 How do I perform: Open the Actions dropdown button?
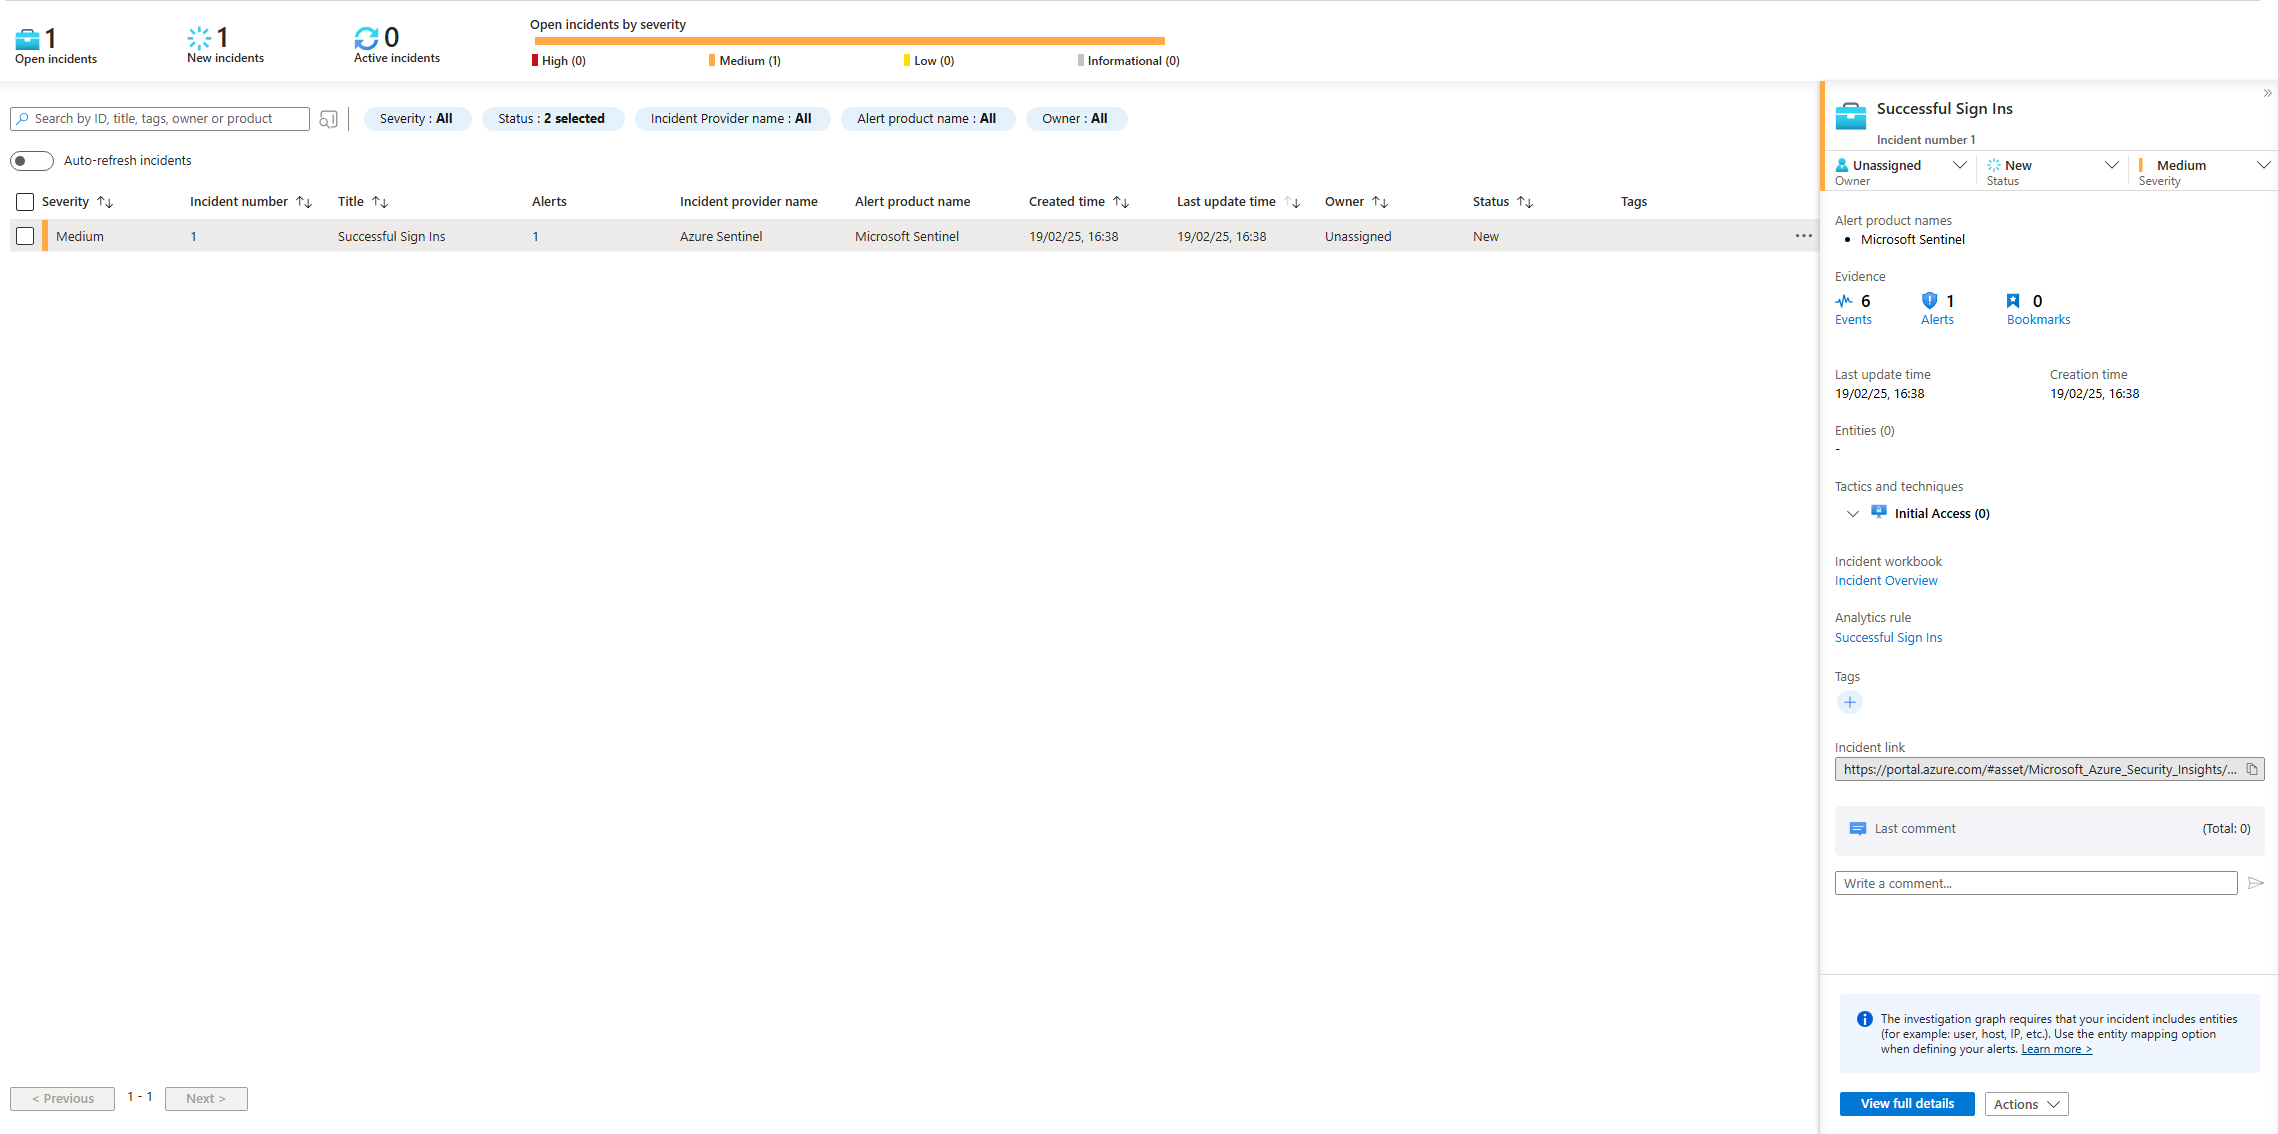pyautogui.click(x=2026, y=1104)
